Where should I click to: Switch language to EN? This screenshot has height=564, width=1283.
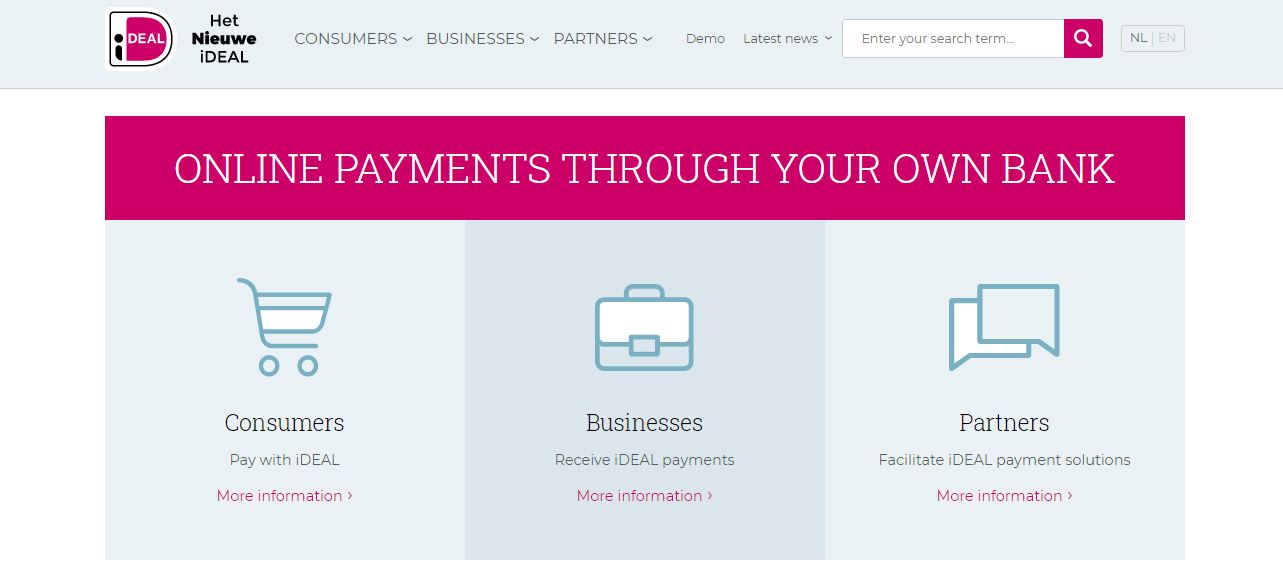pyautogui.click(x=1167, y=38)
